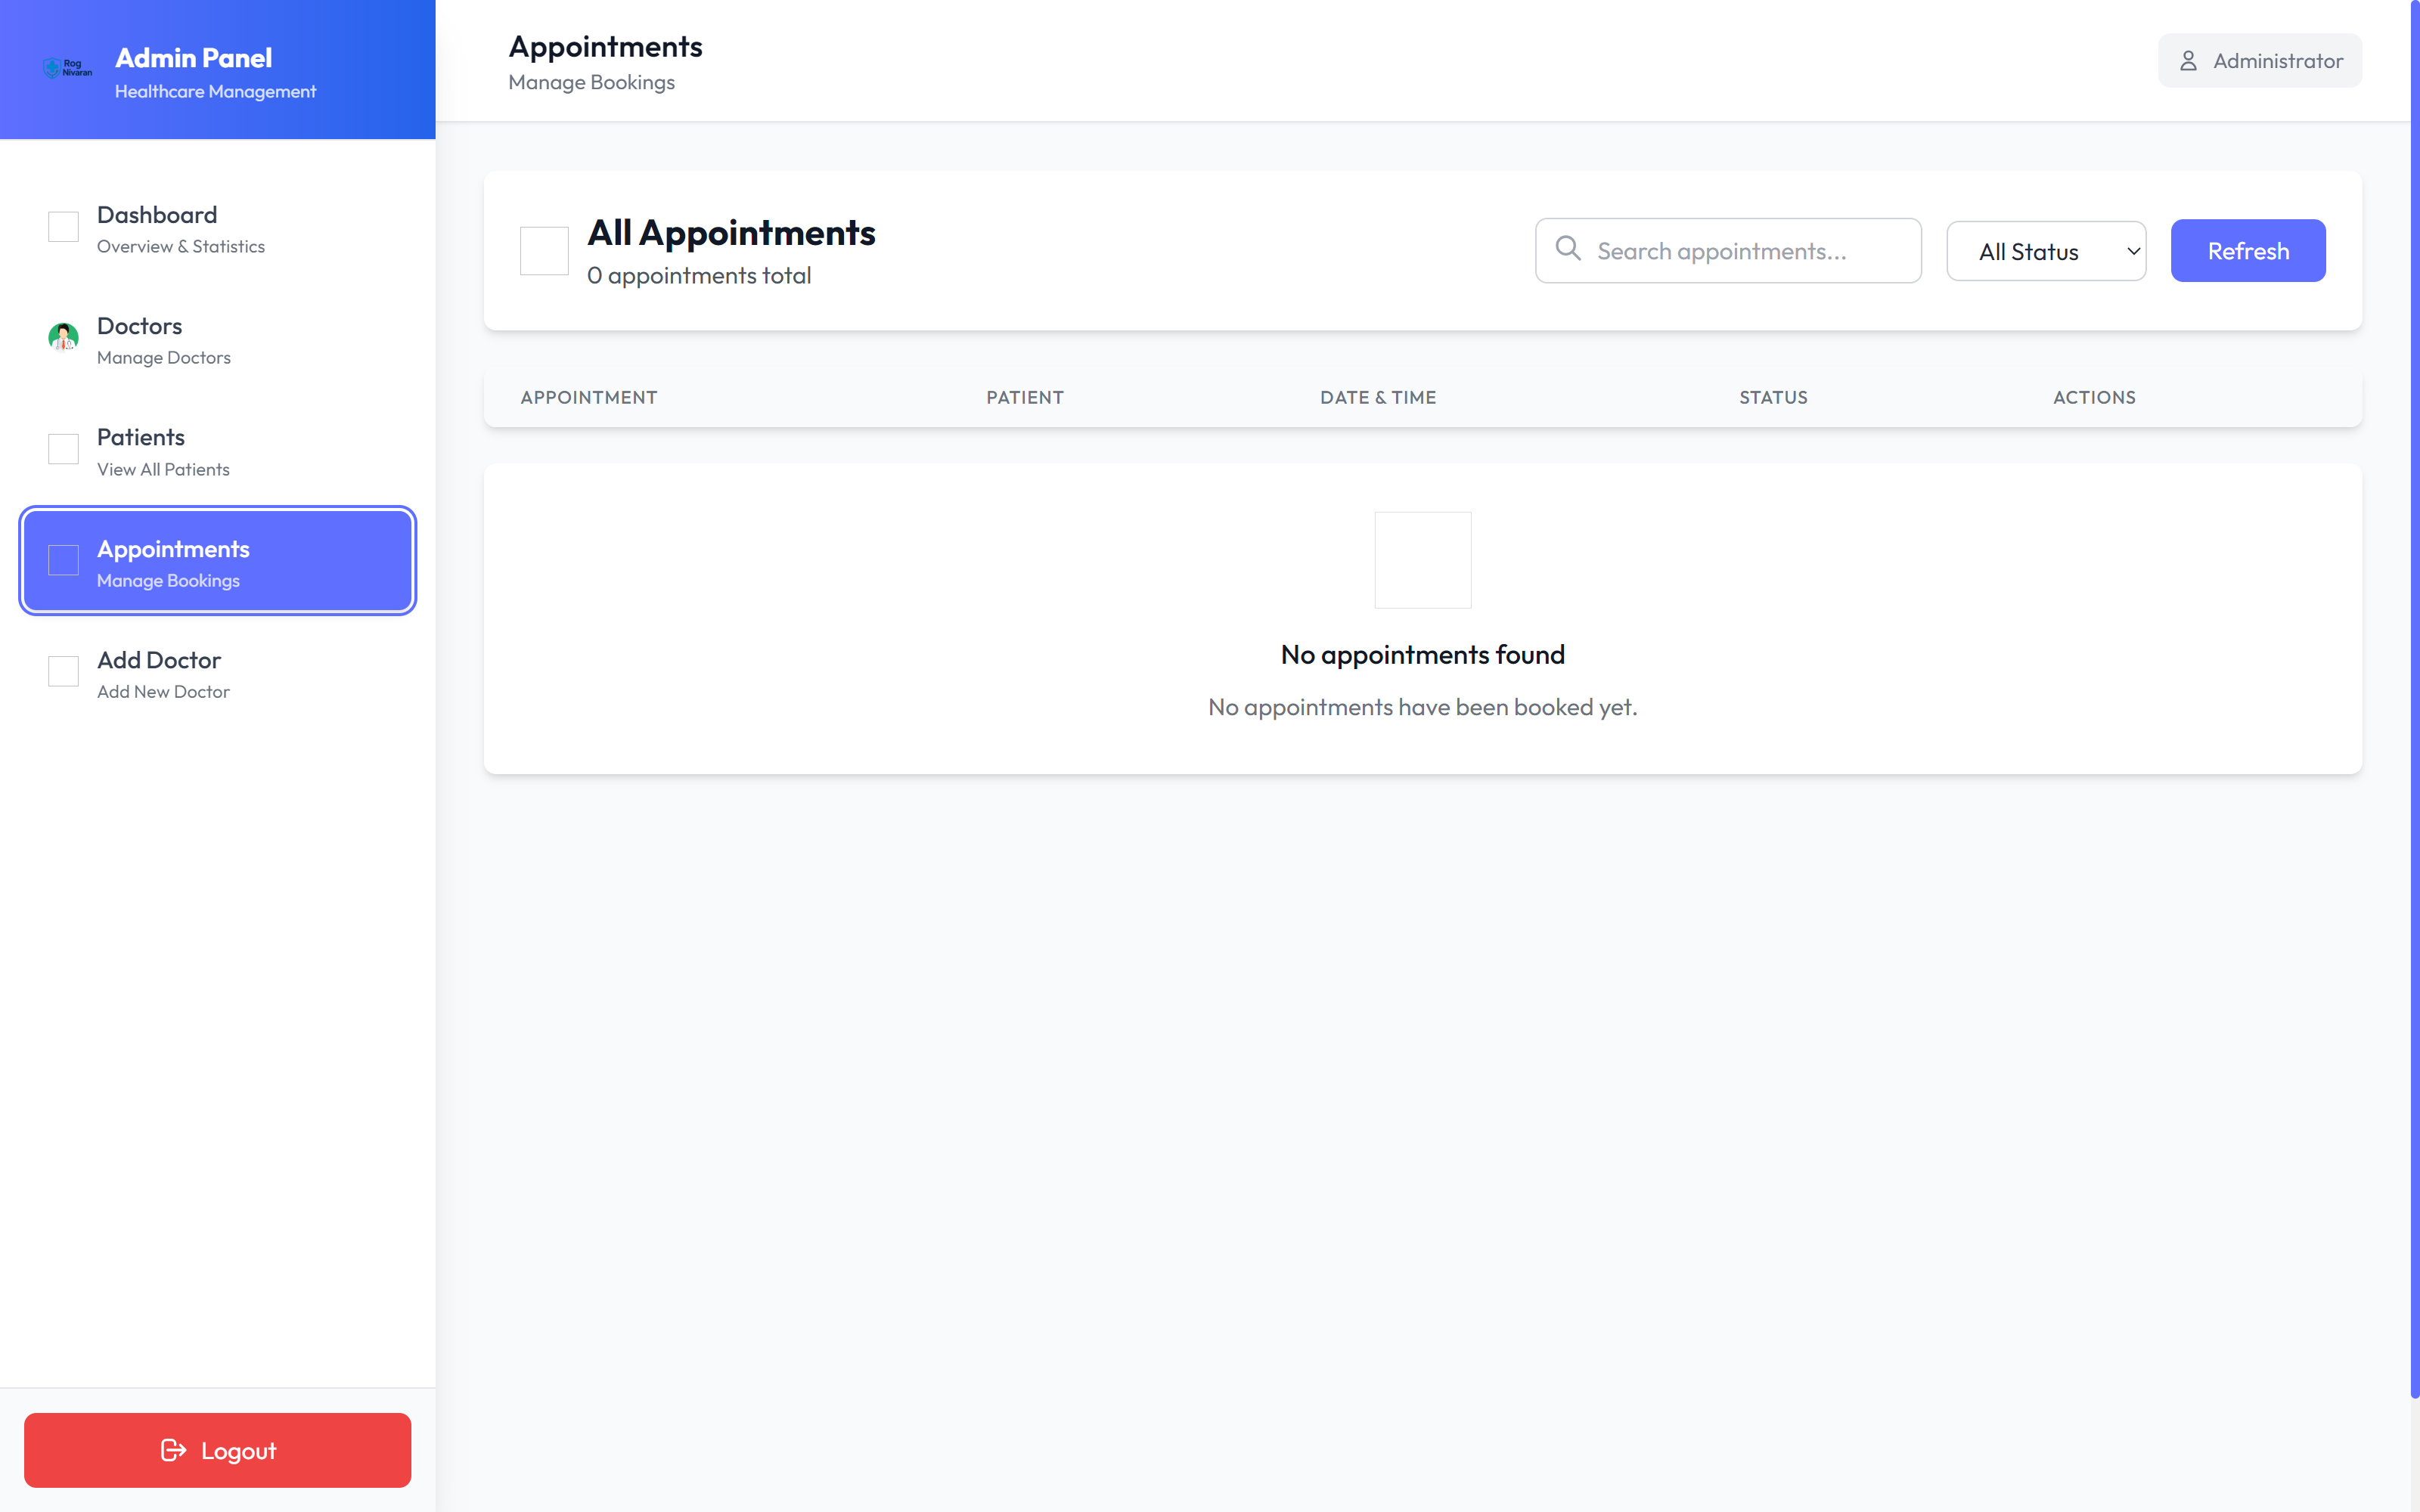Click the red Logout button
2420x1512 pixels.
[217, 1450]
